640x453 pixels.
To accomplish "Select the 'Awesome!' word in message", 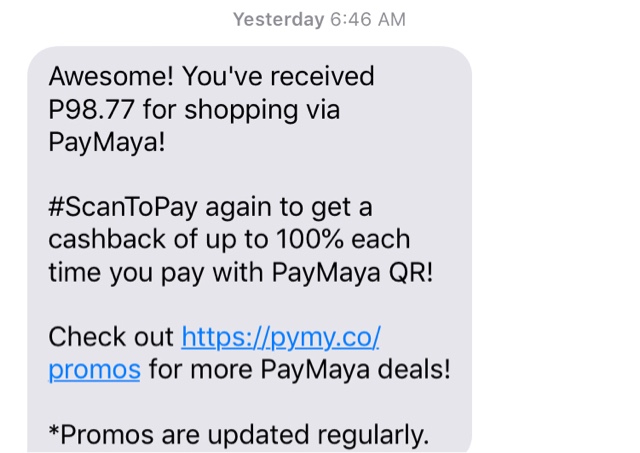I will pyautogui.click(x=111, y=76).
